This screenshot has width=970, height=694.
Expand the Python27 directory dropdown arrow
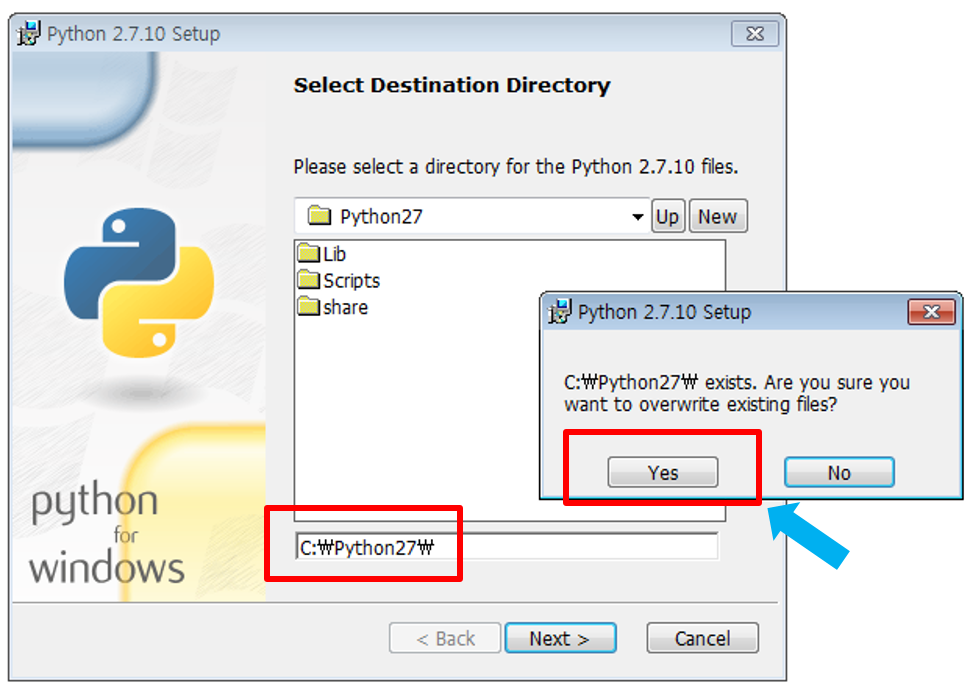tap(637, 217)
